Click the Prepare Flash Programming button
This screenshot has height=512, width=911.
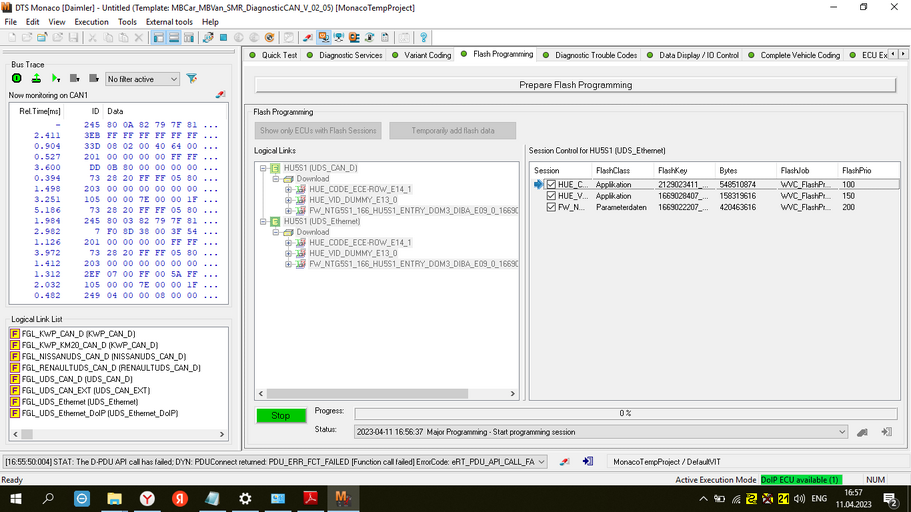pos(575,85)
